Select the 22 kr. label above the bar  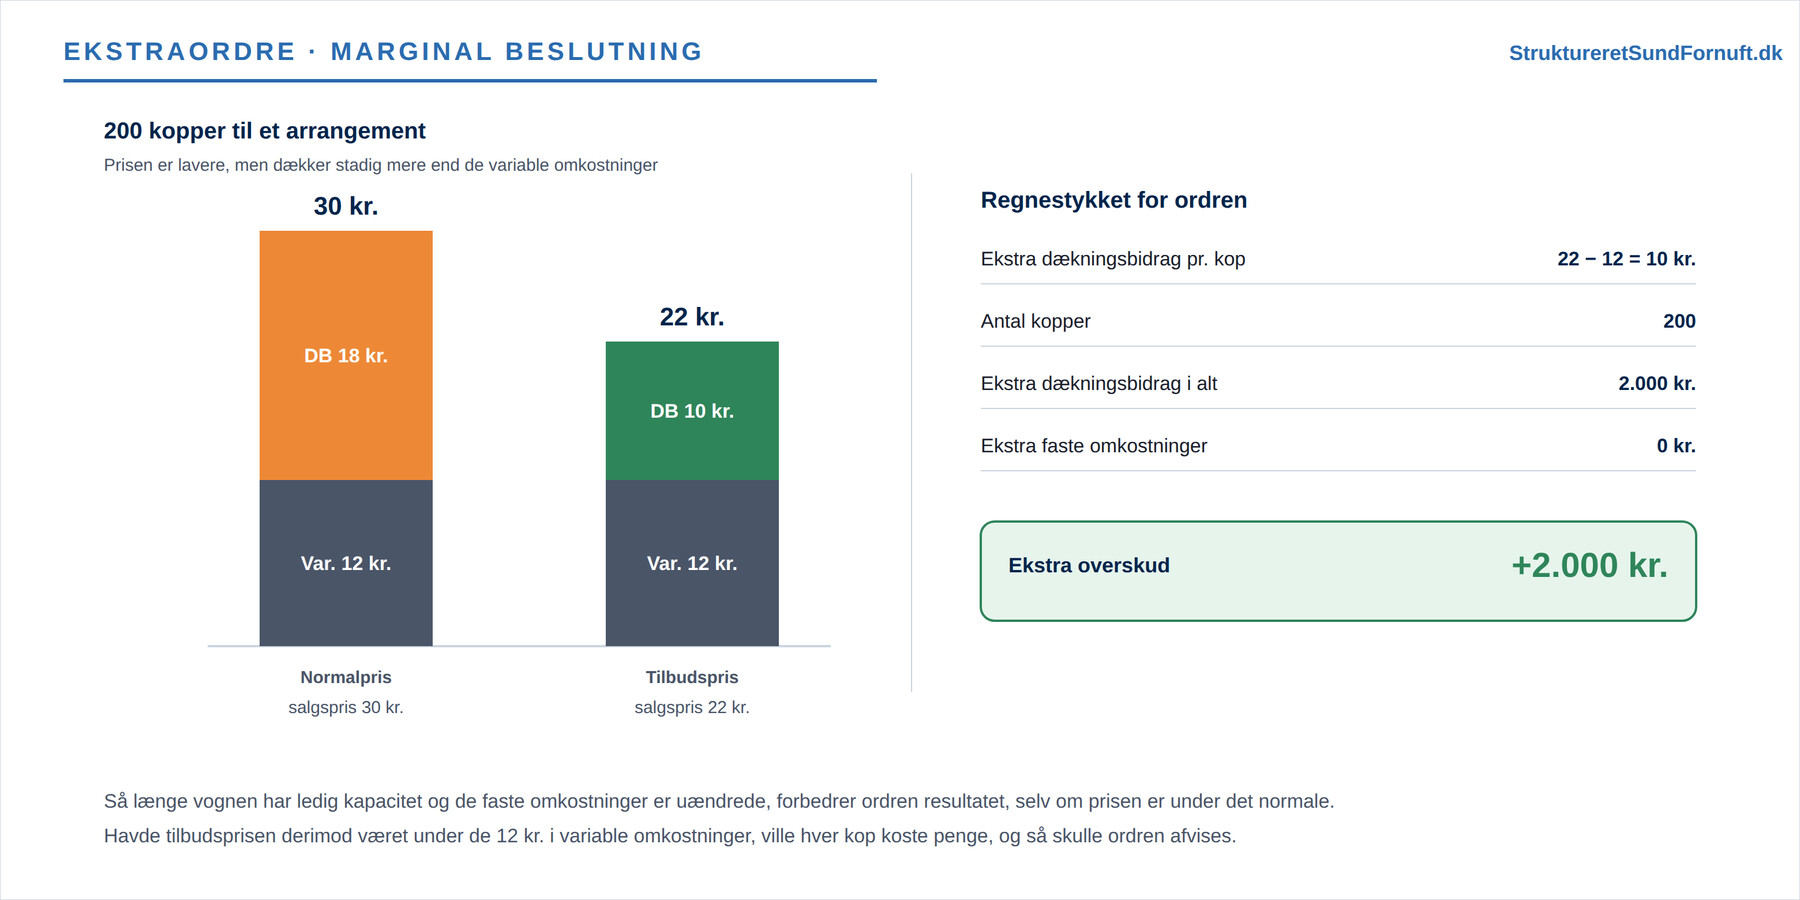click(x=692, y=317)
